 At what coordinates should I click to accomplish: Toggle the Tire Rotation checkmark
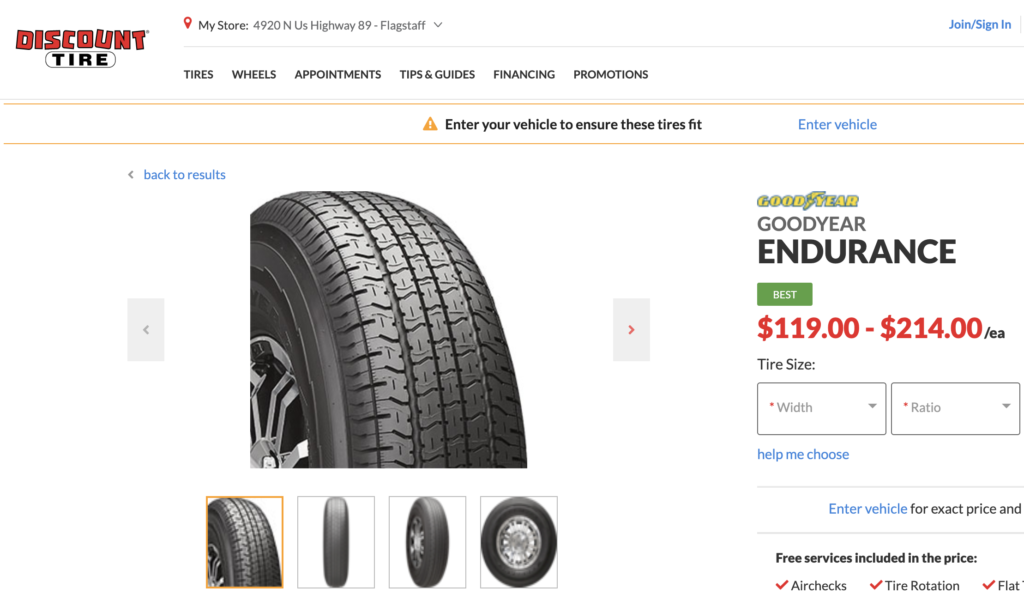point(879,585)
